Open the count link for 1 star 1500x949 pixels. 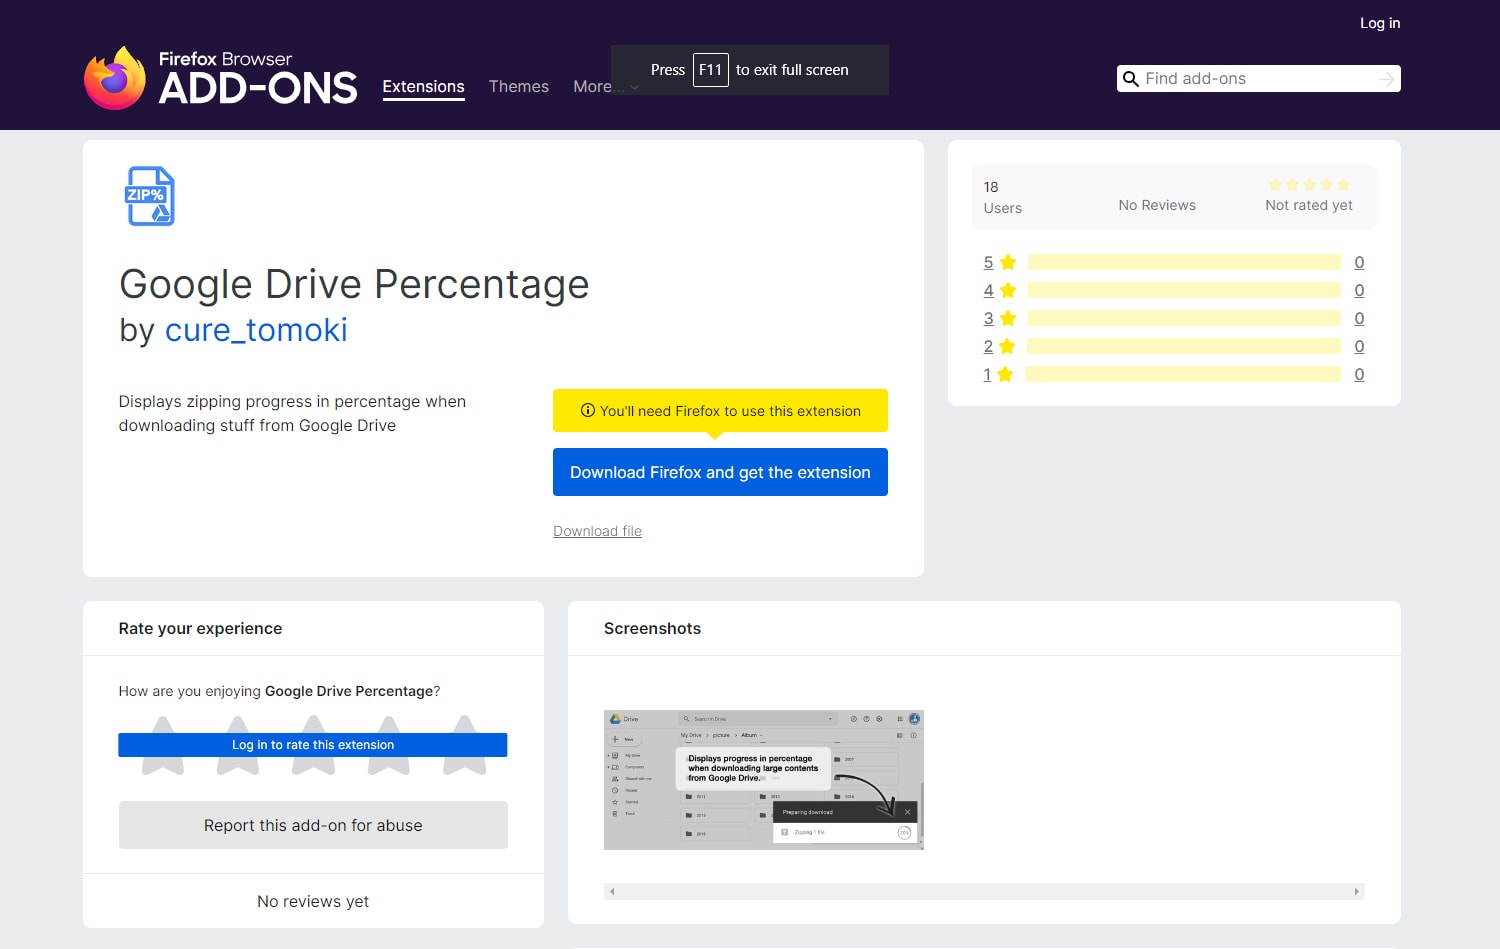[x=1359, y=374]
